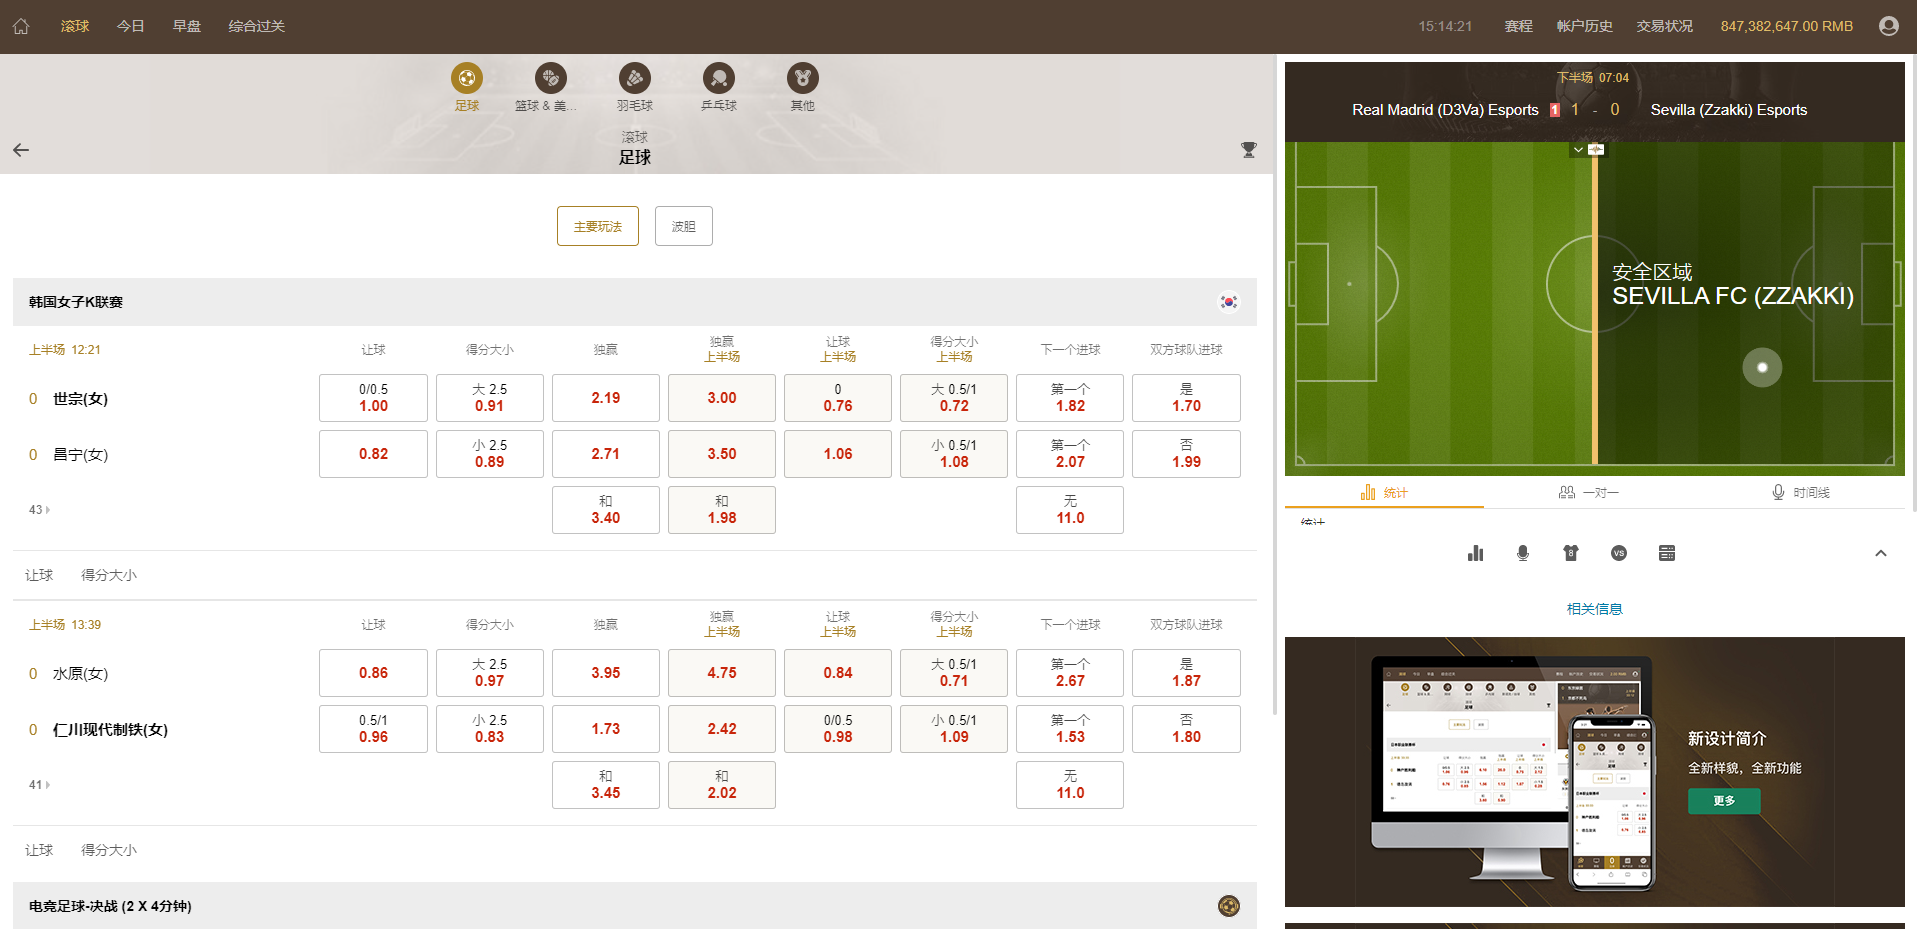Open the microphone commentary icon below stats
Screen dimensions: 1917x929
[x=1523, y=553]
